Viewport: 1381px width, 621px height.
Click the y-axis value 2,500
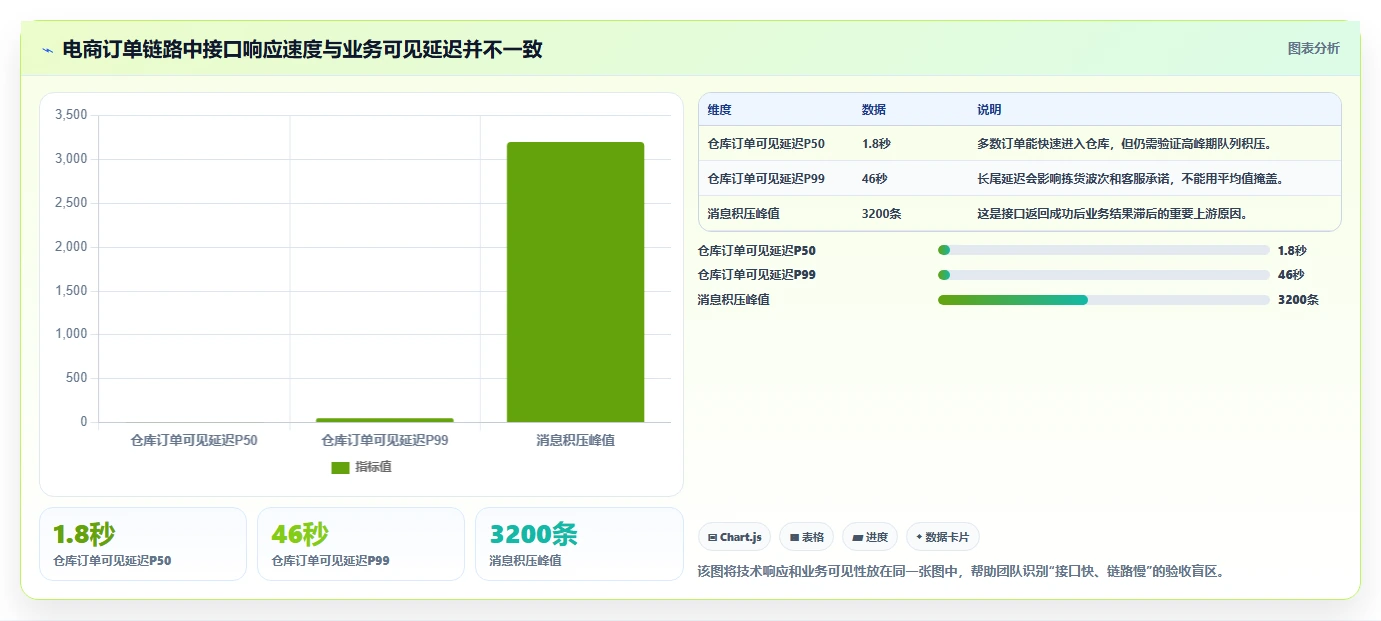[x=71, y=203]
